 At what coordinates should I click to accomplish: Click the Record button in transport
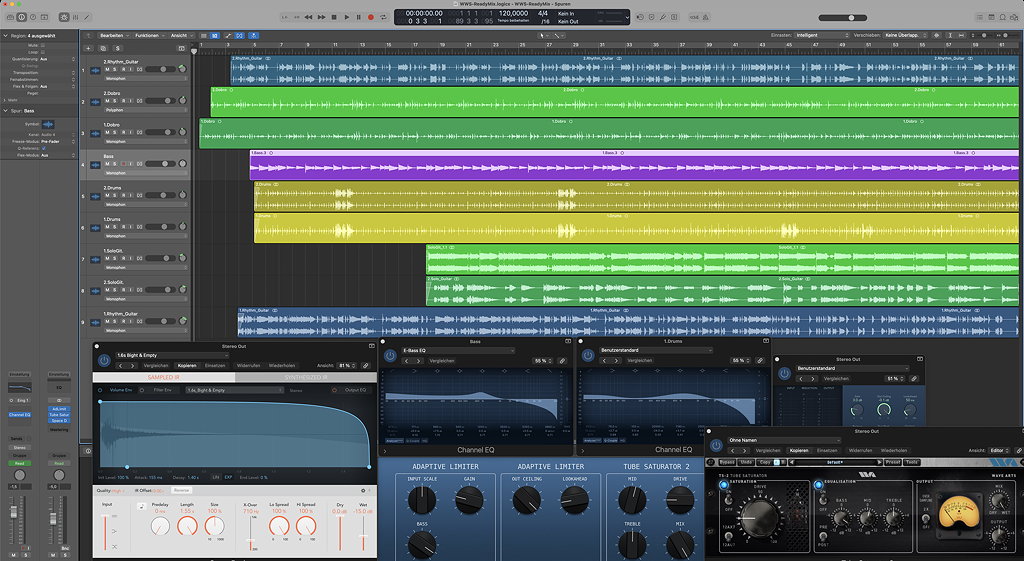coord(370,17)
